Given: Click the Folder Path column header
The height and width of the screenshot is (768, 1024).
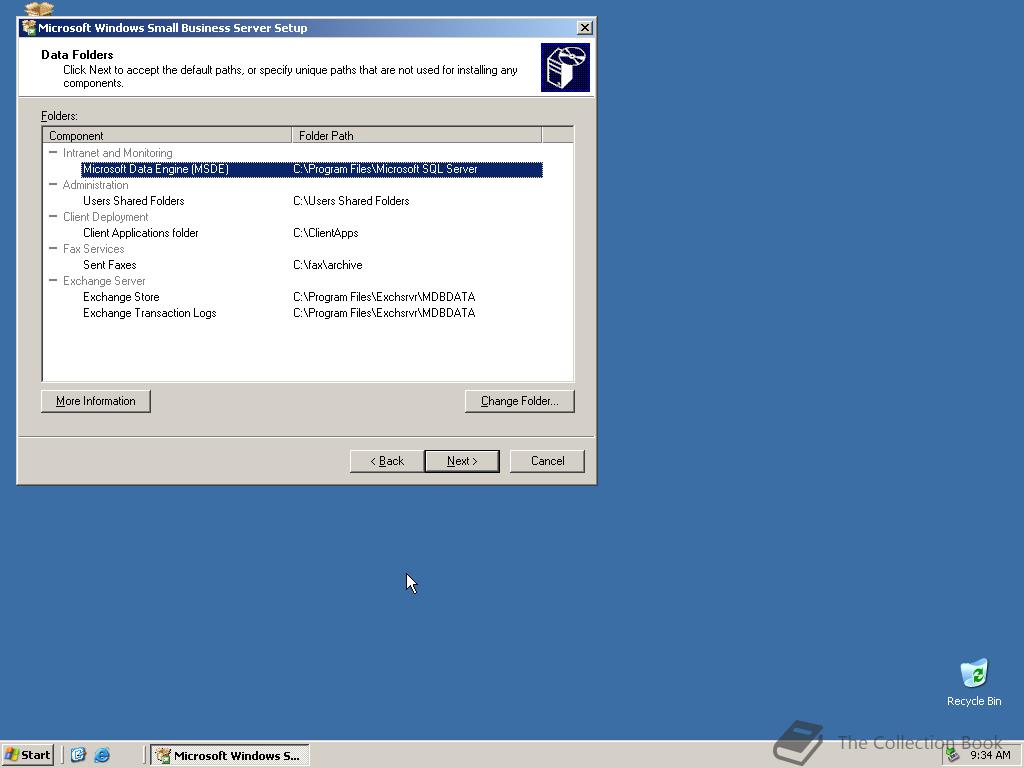Looking at the screenshot, I should pos(417,135).
